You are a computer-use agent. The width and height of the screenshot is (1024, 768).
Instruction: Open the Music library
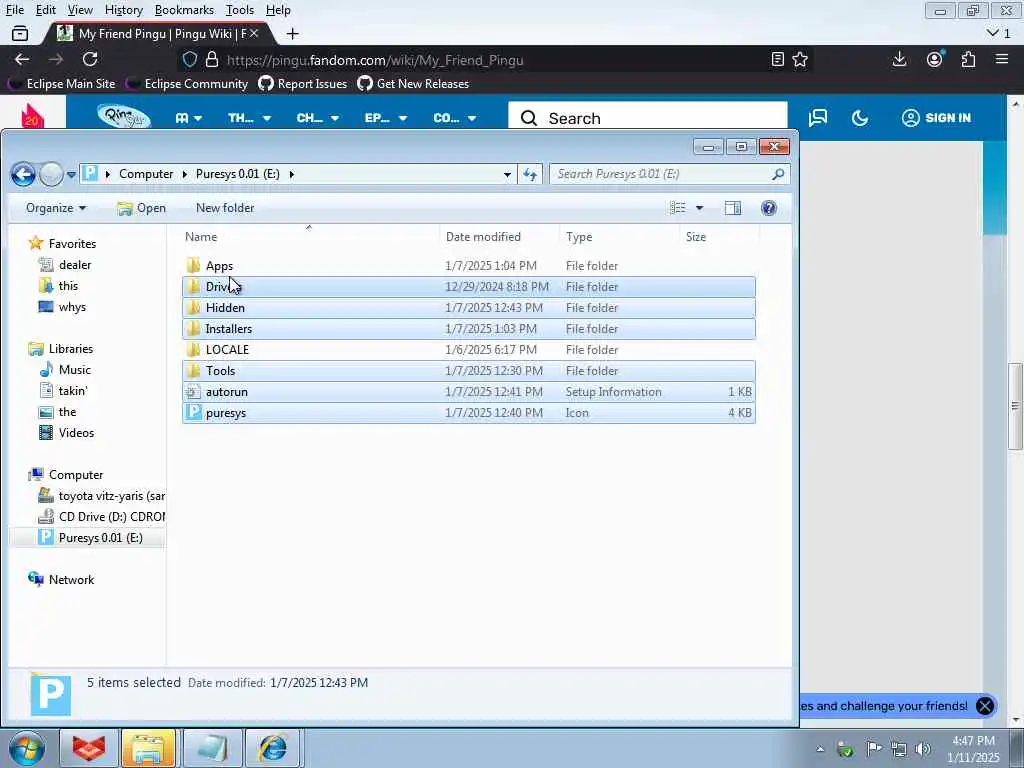[x=74, y=370]
